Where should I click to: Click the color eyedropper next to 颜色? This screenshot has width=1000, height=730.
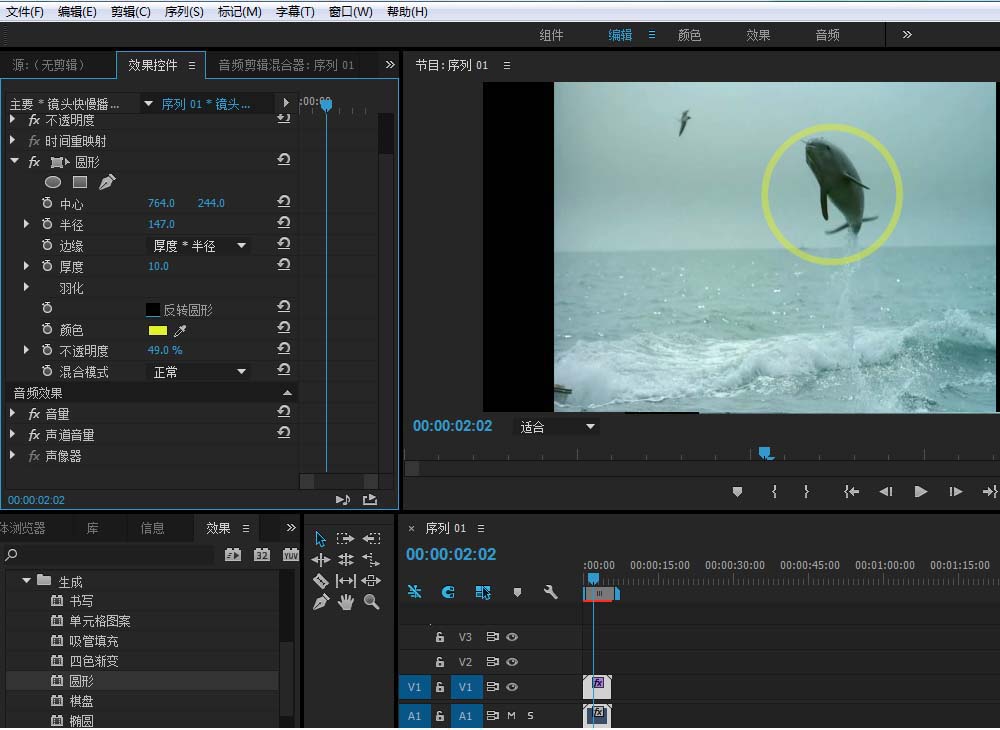click(180, 331)
